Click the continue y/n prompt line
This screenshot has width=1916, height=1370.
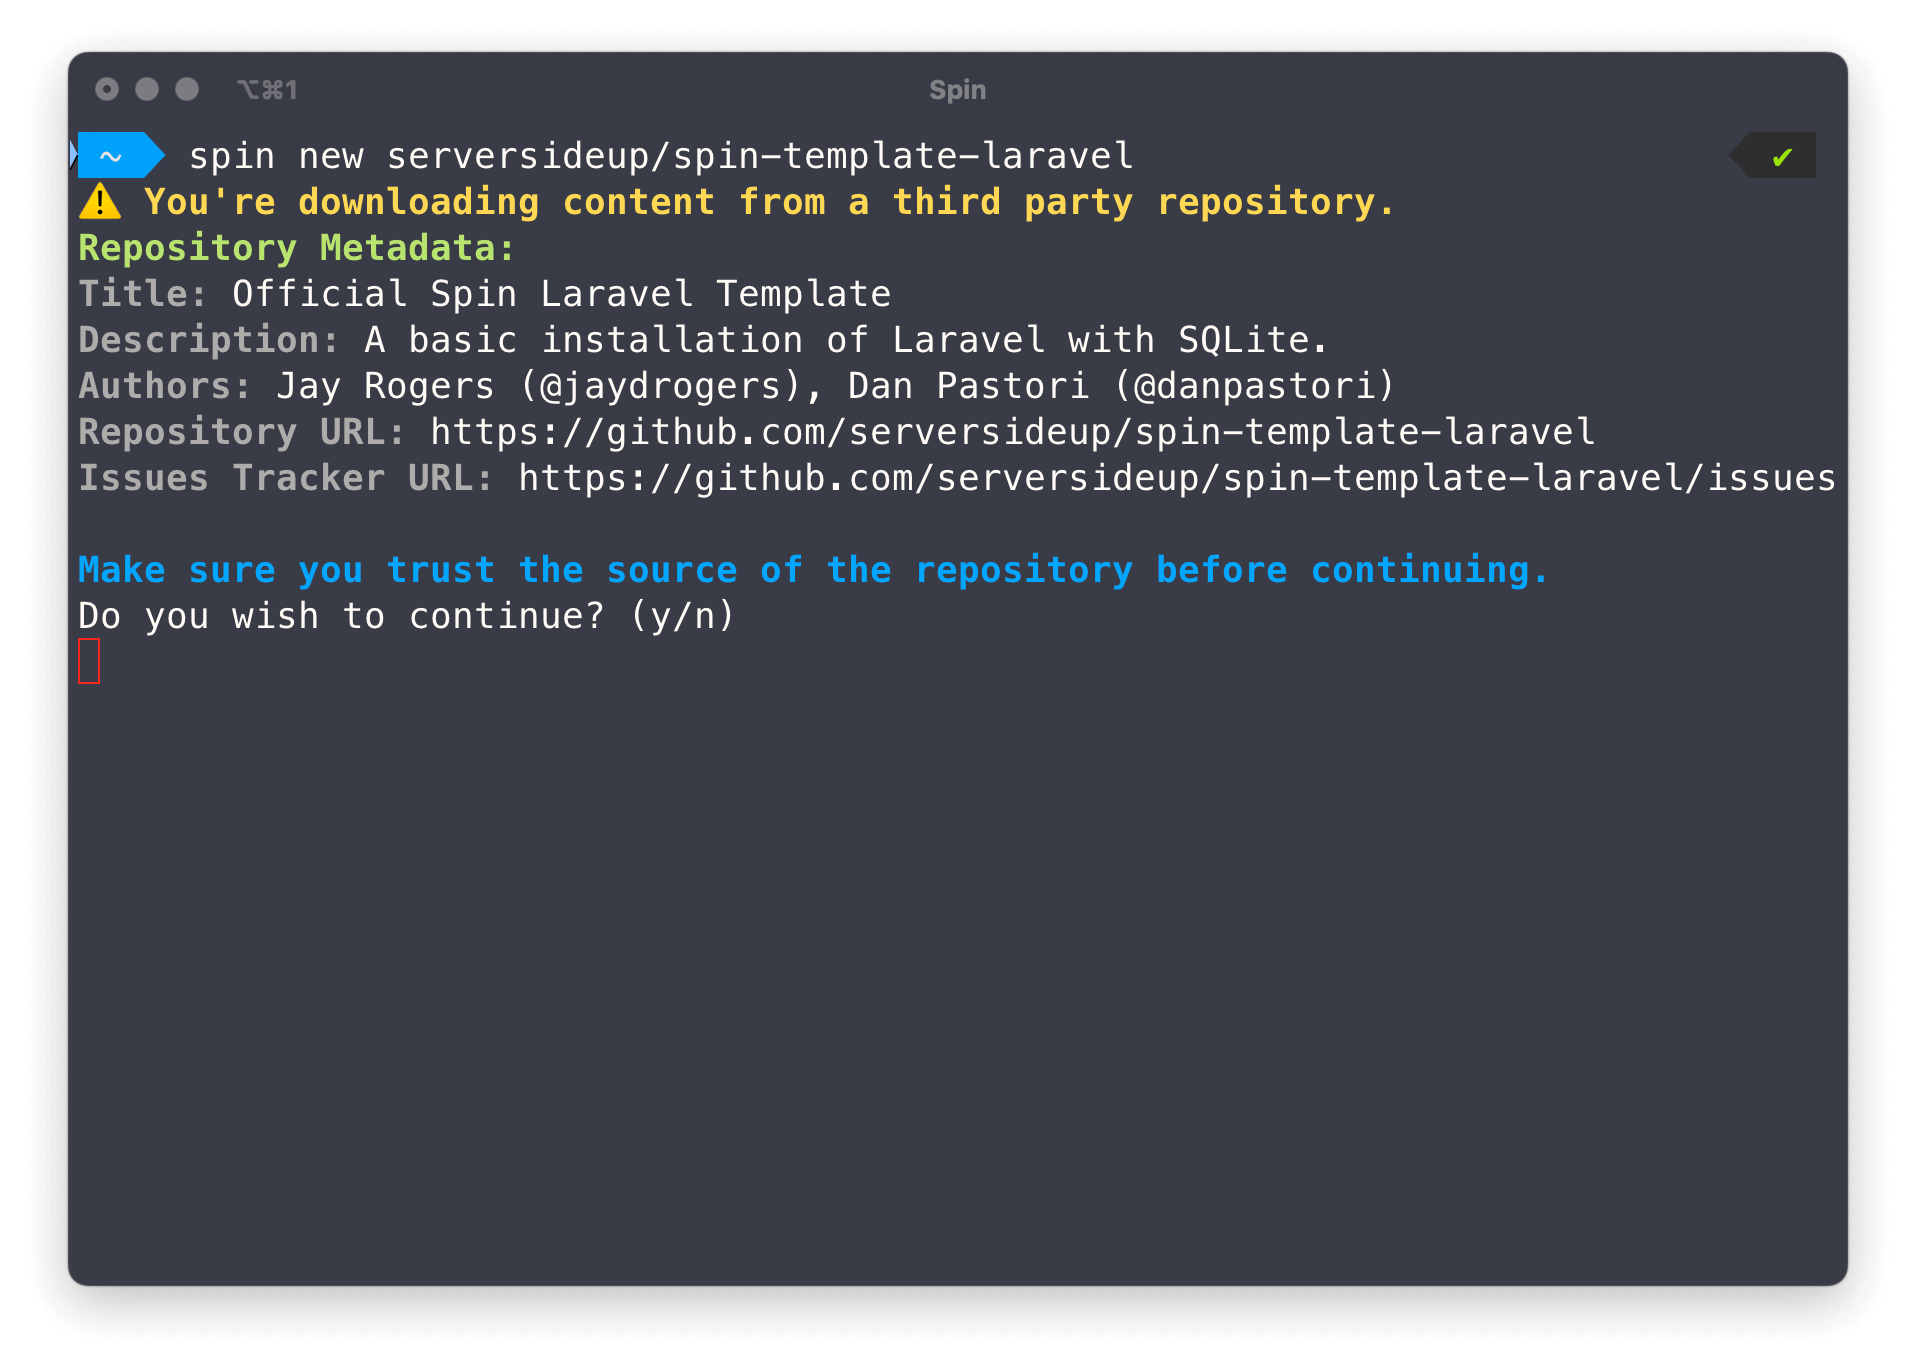pos(405,615)
